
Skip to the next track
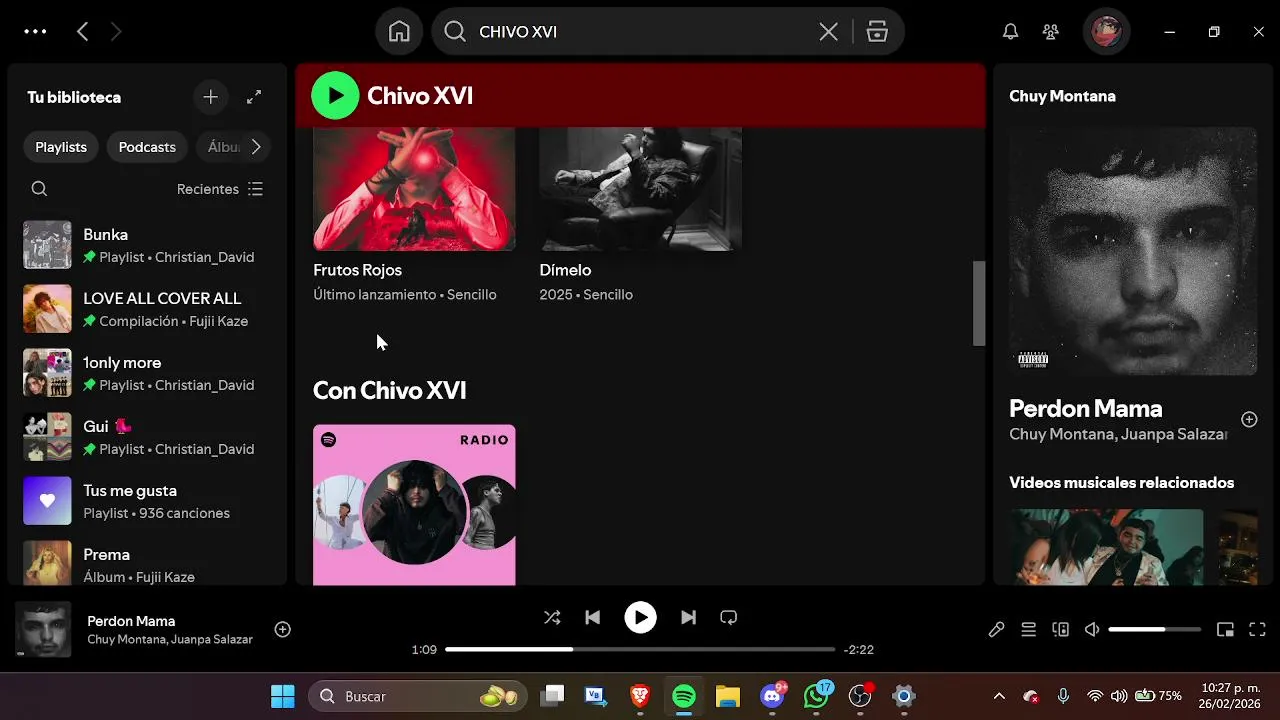[688, 618]
